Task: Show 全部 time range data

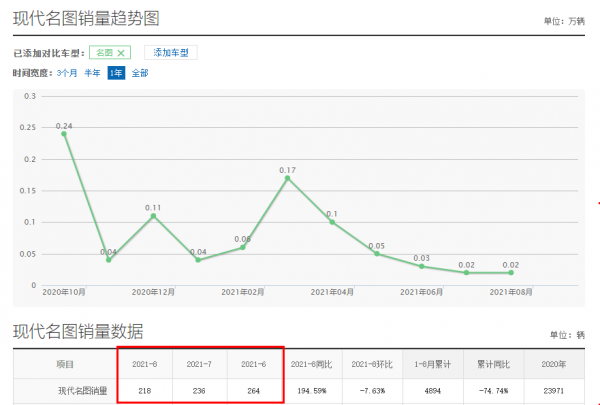Action: 140,73
